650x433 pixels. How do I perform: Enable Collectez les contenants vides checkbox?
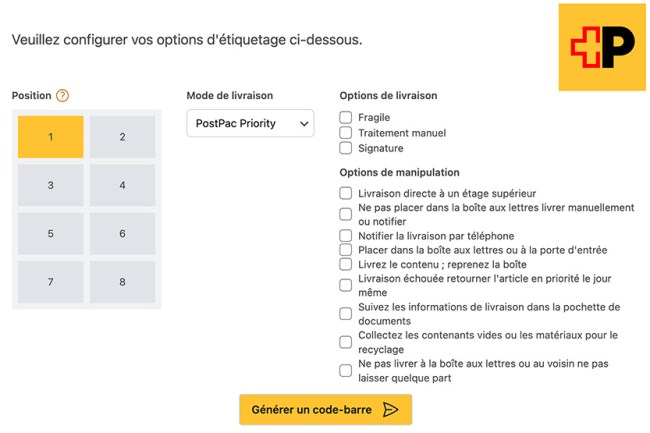pos(346,342)
